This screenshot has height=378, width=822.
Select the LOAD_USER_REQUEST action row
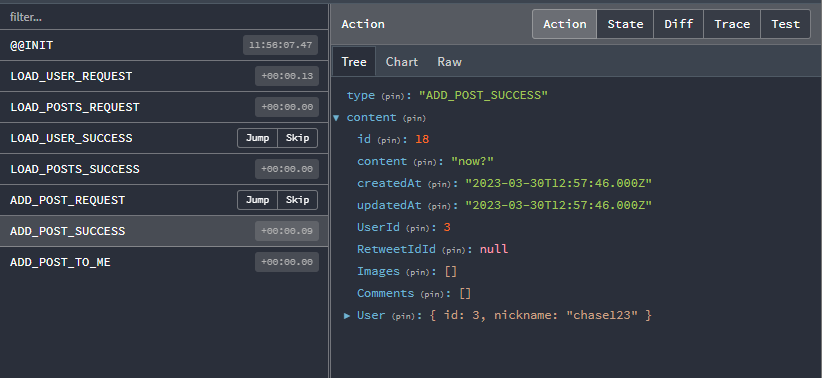click(x=164, y=76)
